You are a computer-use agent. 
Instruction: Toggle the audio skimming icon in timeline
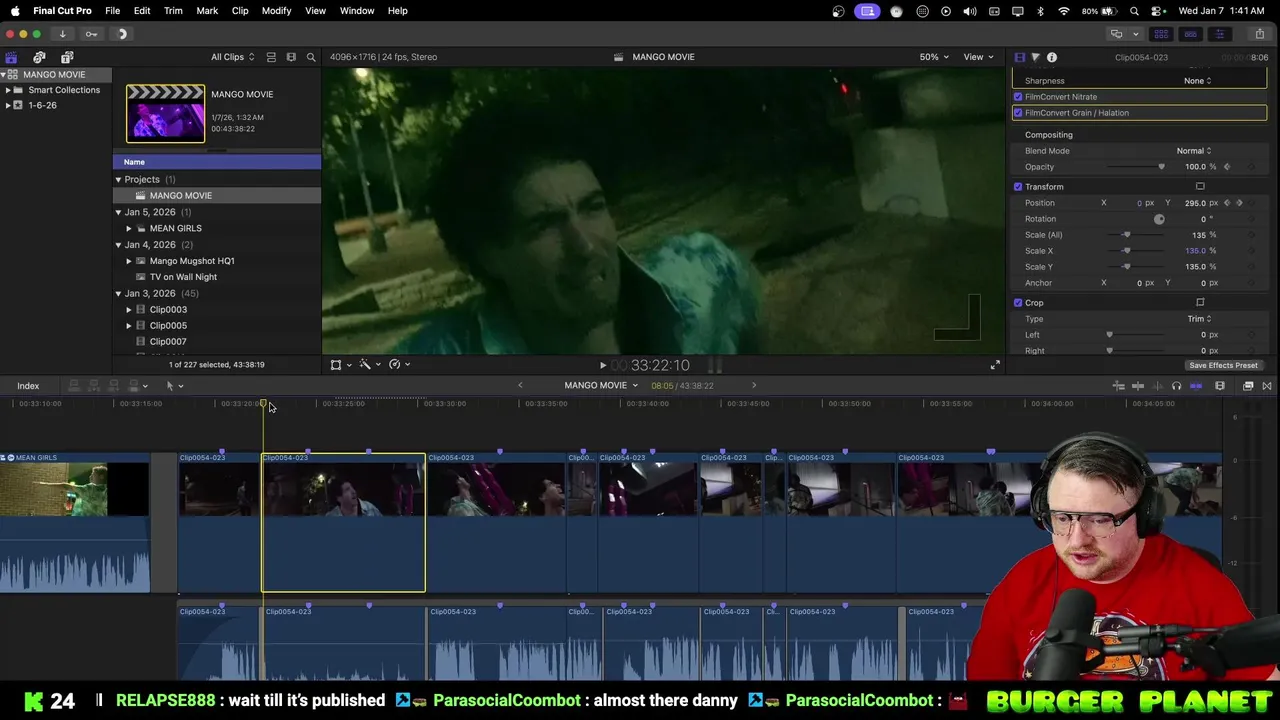pos(1157,386)
